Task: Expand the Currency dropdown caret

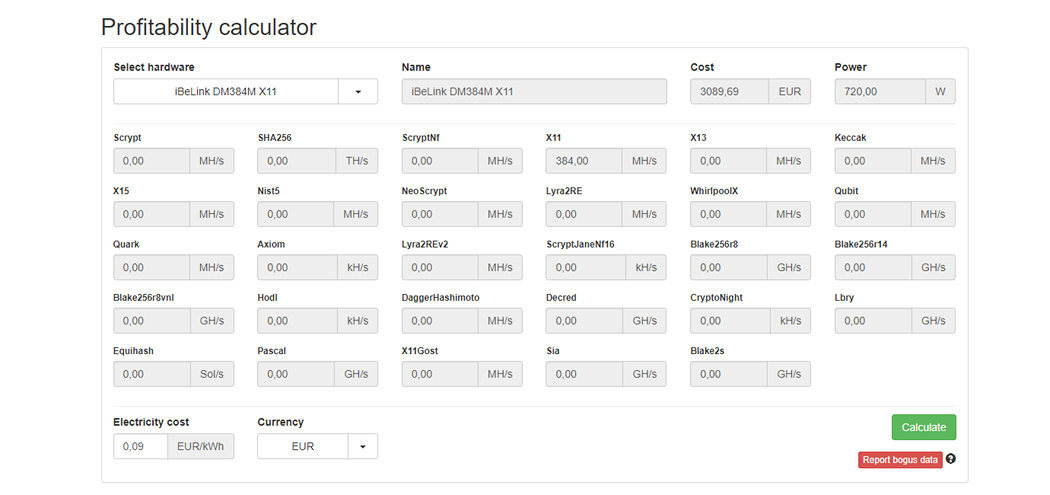Action: 363,446
